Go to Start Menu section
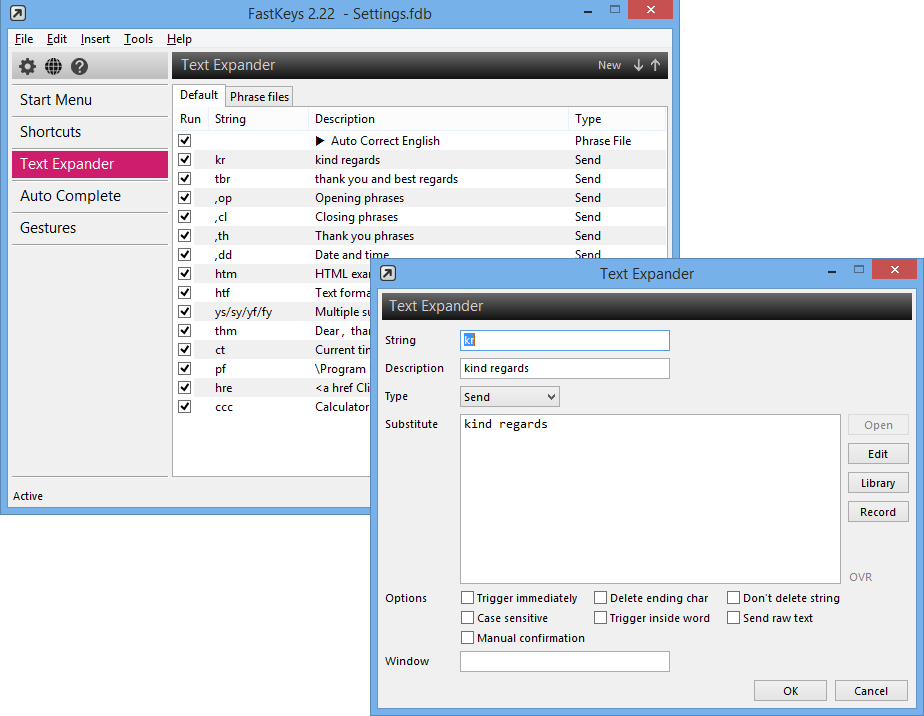Screen dimensions: 924x716 coord(90,100)
